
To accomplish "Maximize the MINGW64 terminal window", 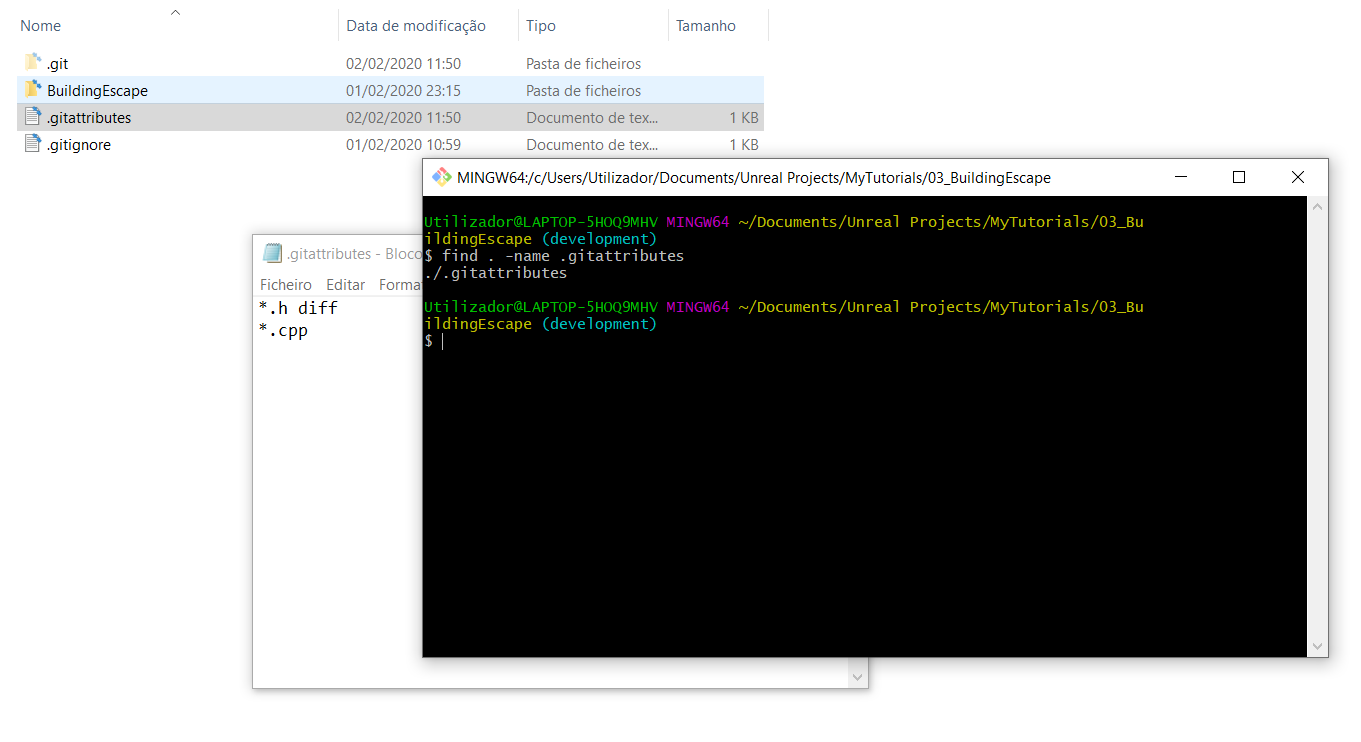I will 1238,176.
